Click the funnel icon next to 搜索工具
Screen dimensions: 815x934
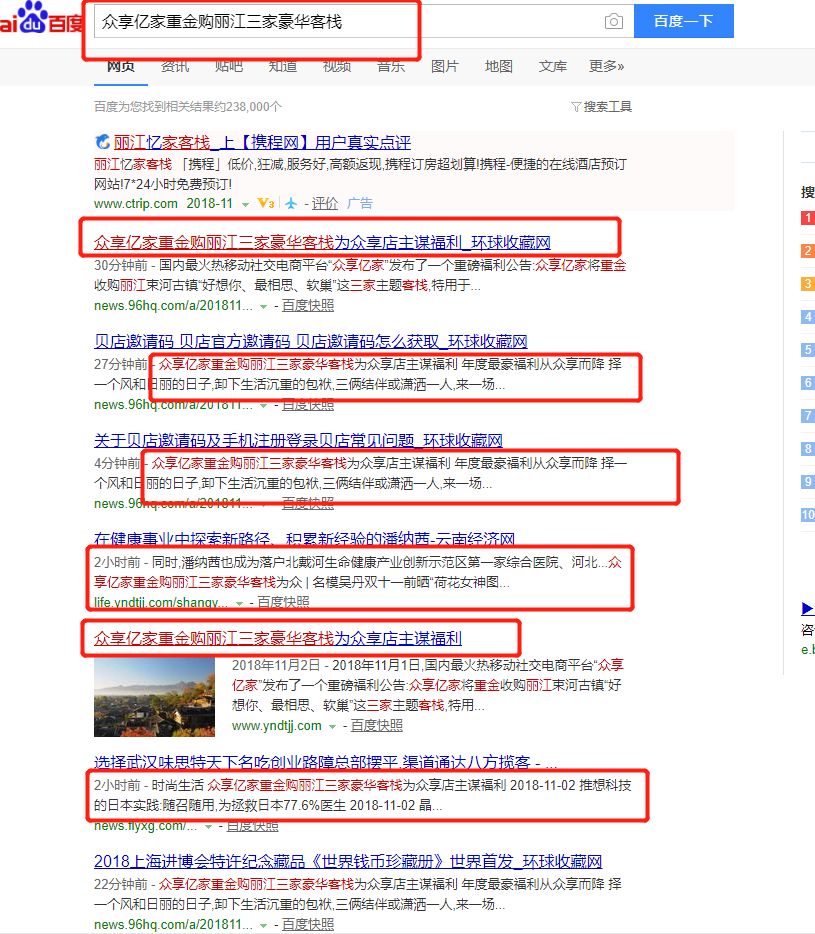tap(576, 107)
